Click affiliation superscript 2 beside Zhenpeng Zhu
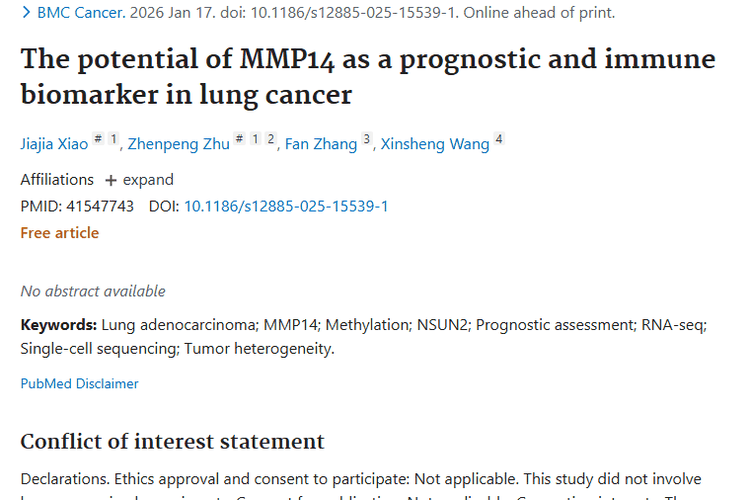Image resolution: width=750 pixels, height=500 pixels. tap(270, 139)
